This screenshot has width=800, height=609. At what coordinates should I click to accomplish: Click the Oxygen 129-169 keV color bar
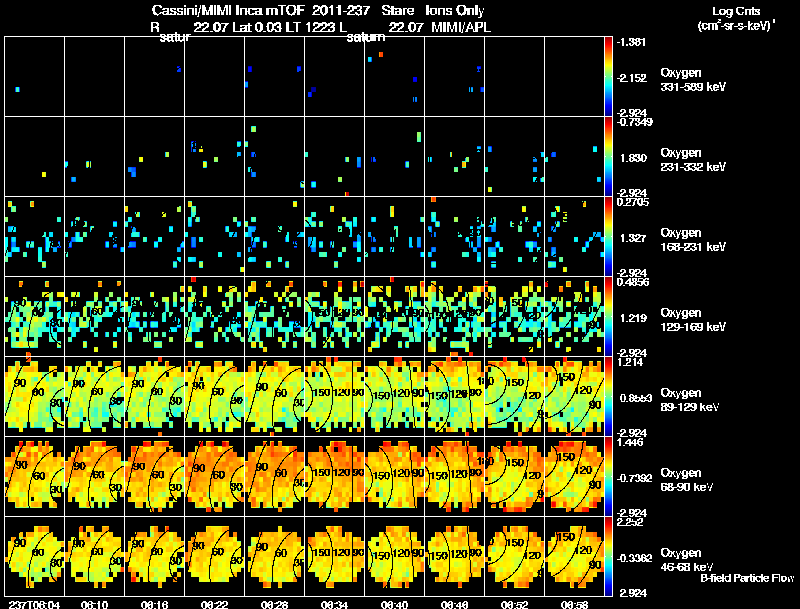608,317
